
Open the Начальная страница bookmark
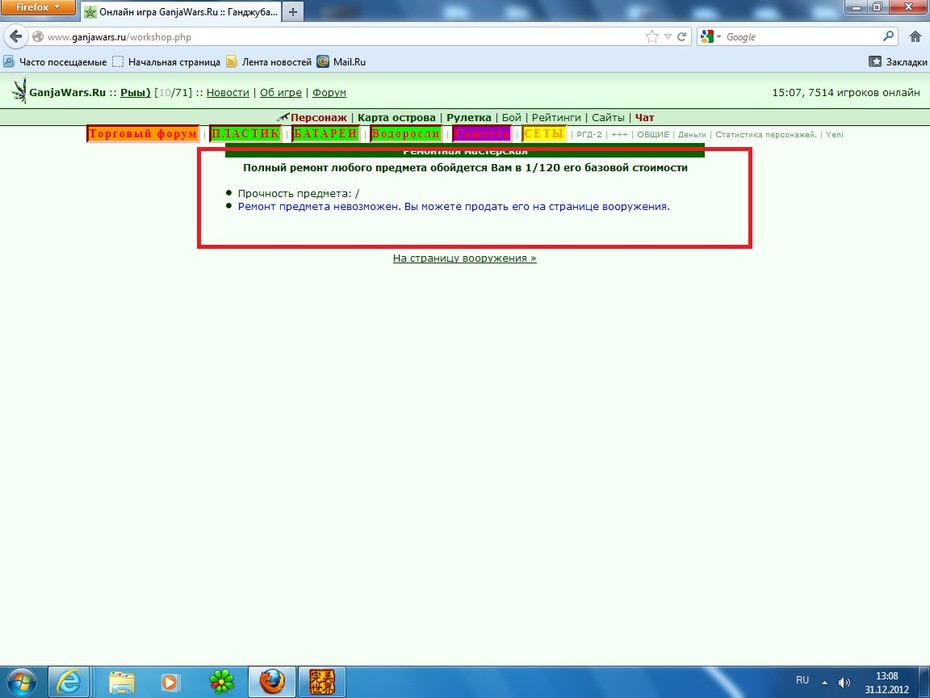[167, 62]
